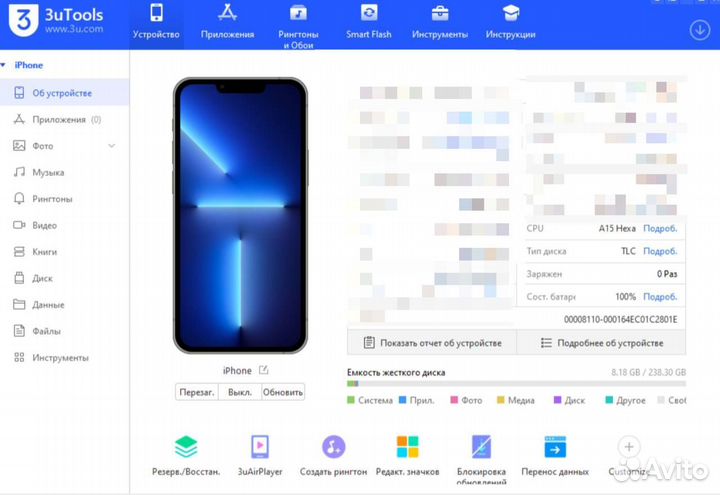Click the Customize plus icon

(628, 447)
